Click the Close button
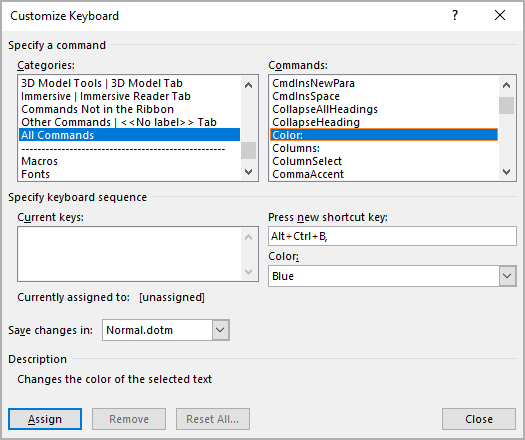The image size is (525, 440). pyautogui.click(x=479, y=419)
